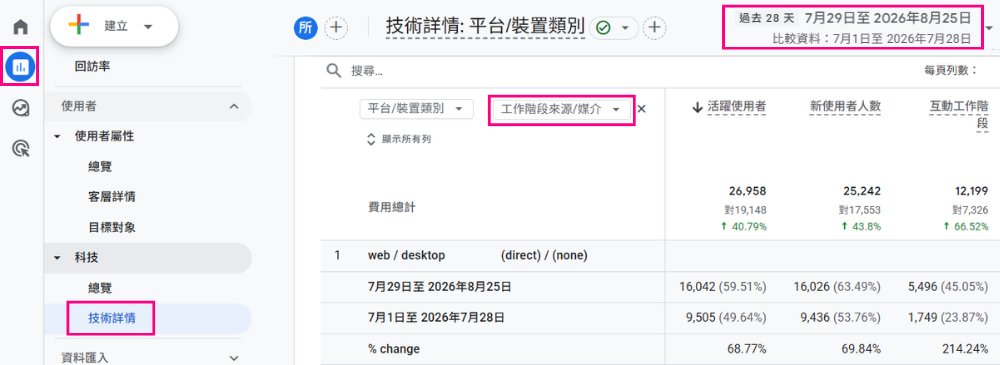
Task: Open arrow to the right of date range
Action: pyautogui.click(x=989, y=28)
